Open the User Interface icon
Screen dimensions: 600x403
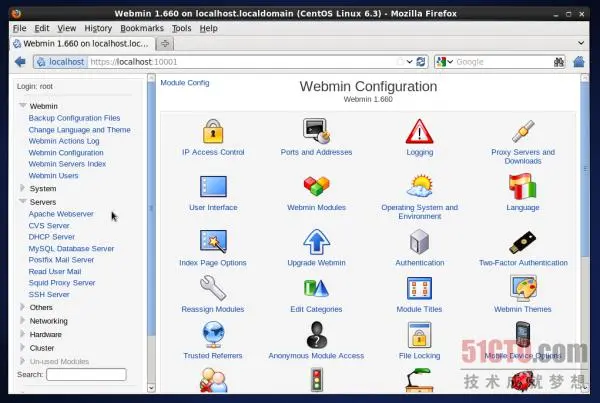point(213,186)
